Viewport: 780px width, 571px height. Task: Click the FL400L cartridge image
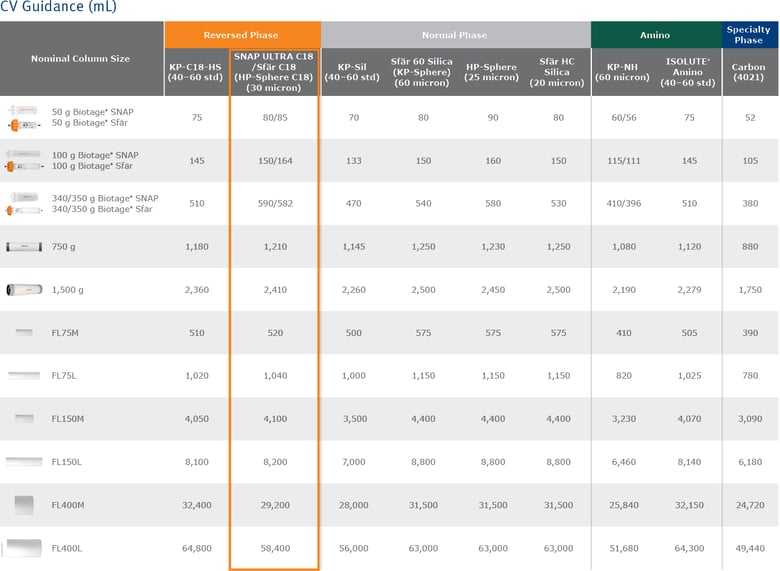point(24,548)
